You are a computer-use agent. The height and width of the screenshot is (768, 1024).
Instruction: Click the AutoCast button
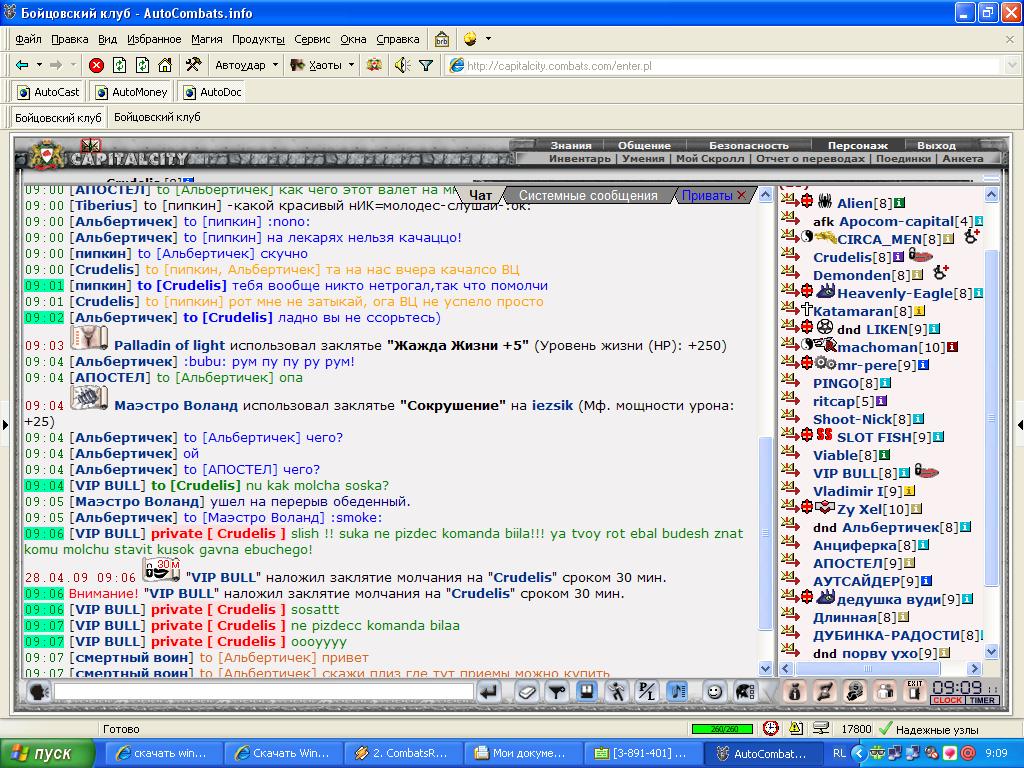tap(48, 92)
